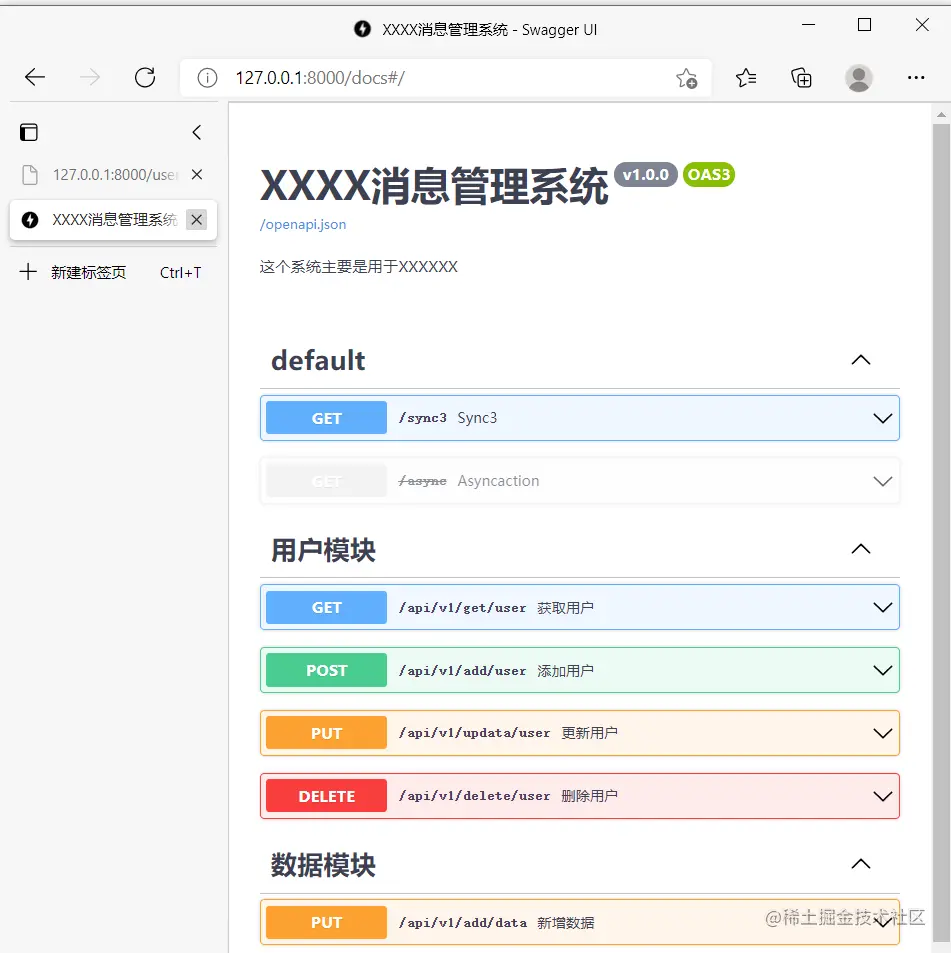Close the XXXX消息管理系统 tab
The height and width of the screenshot is (953, 951).
pos(196,219)
